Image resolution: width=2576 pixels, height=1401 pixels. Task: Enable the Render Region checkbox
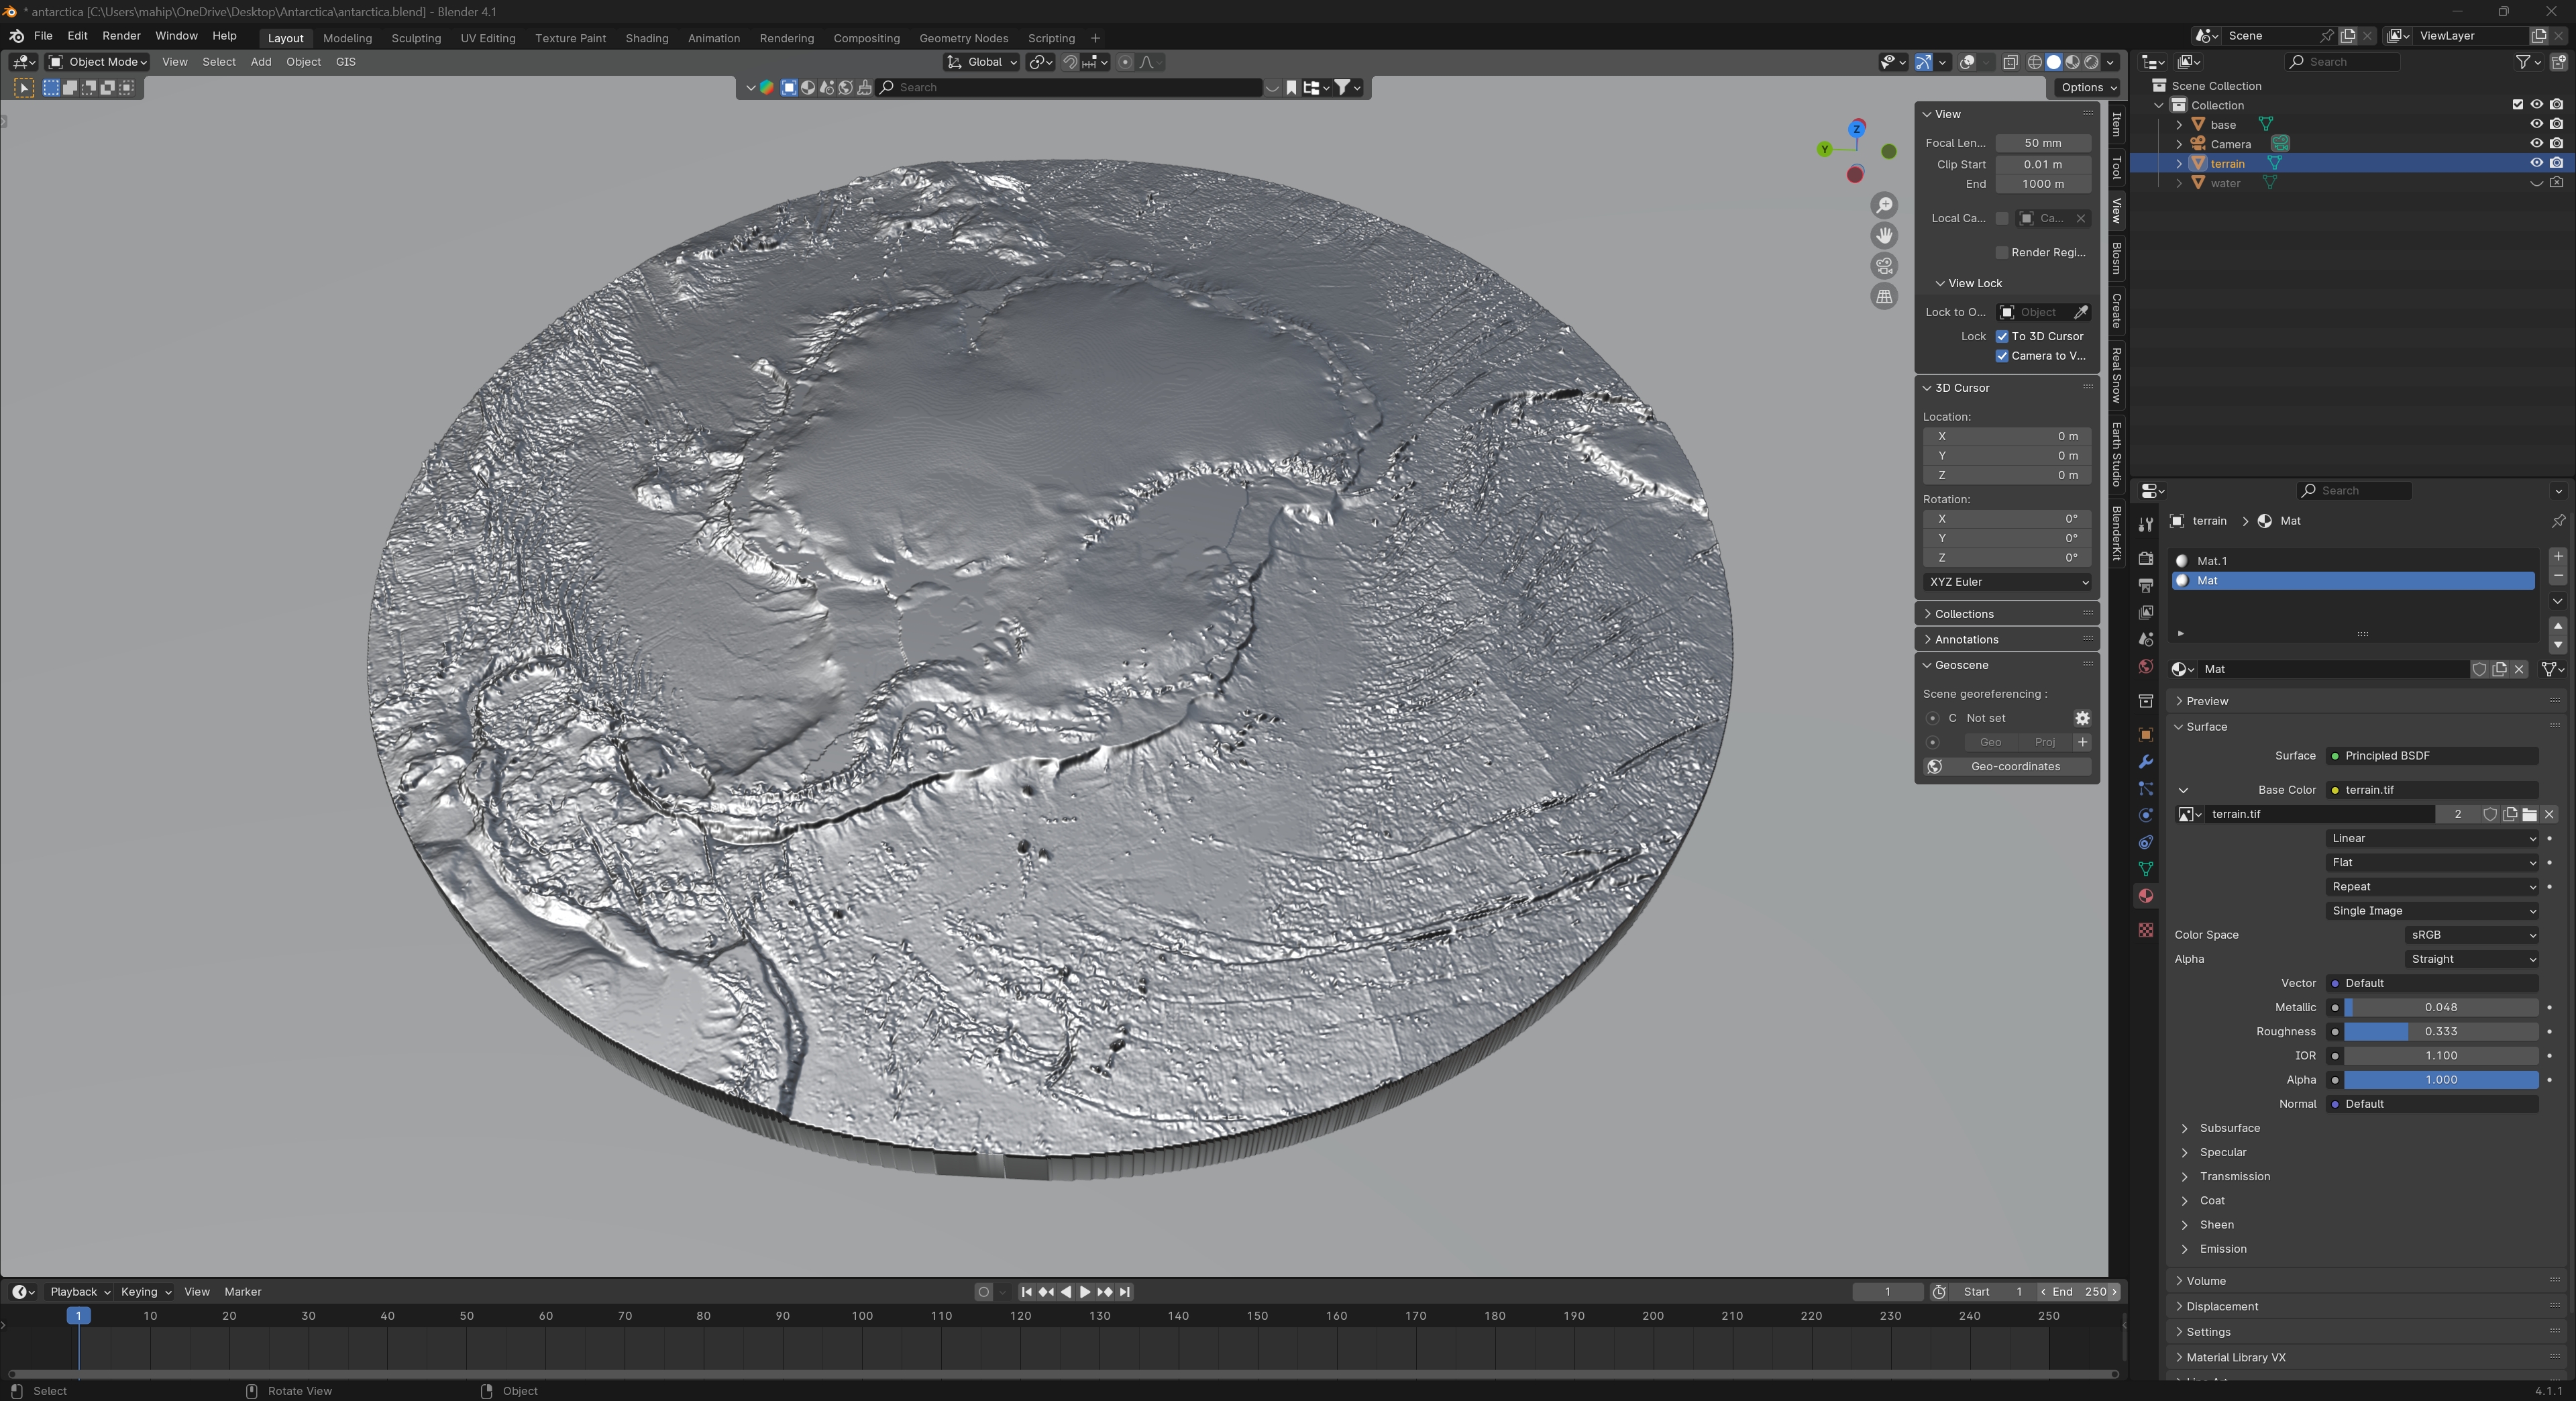pyautogui.click(x=2002, y=252)
